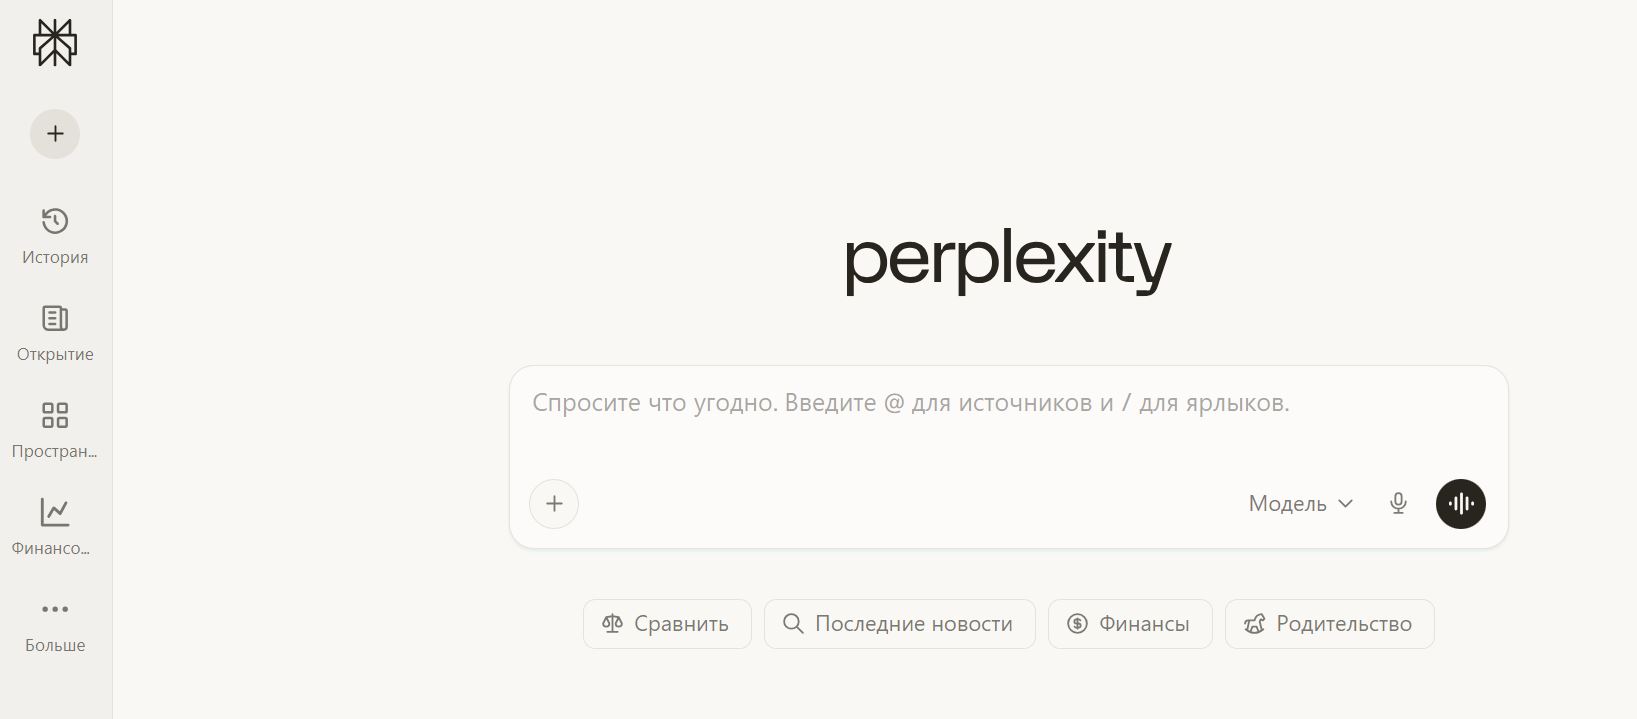Open the Пространства spaces panel

(x=54, y=427)
